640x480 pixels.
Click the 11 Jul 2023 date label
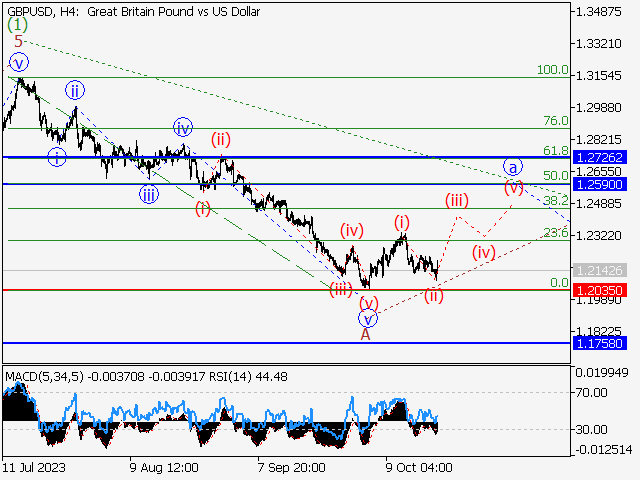[x=34, y=467]
